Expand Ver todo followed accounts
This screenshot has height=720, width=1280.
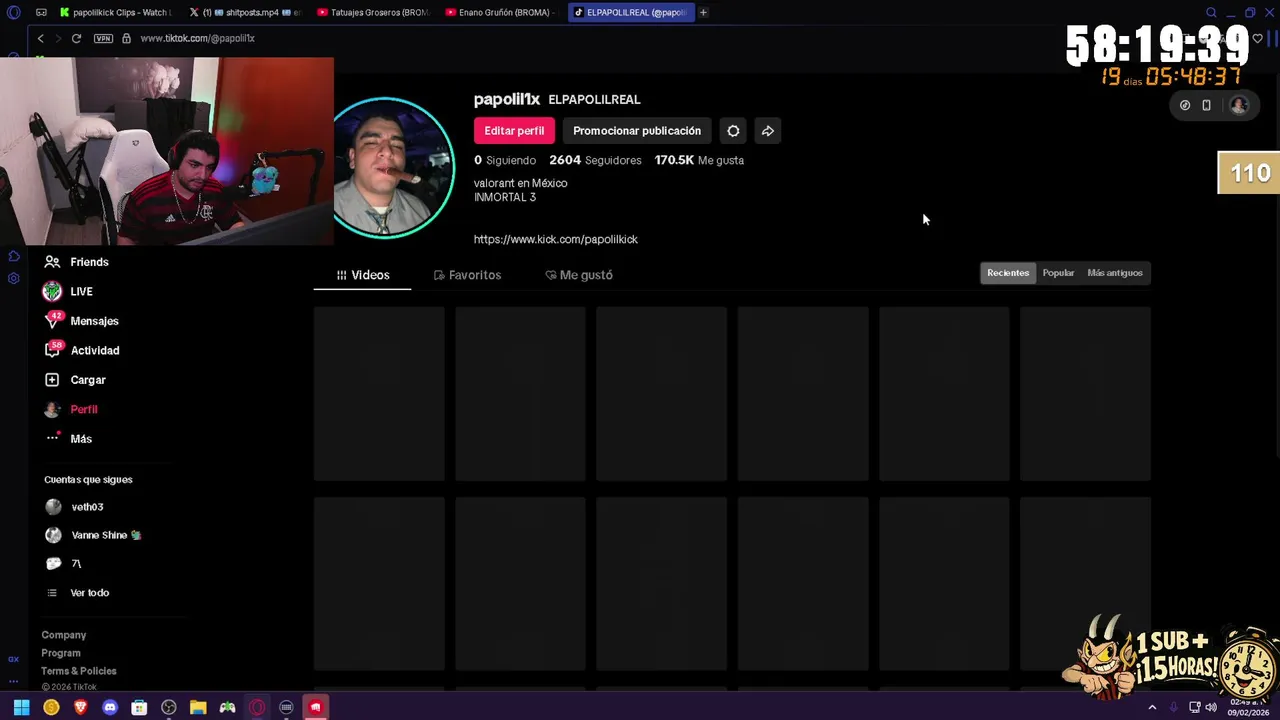pyautogui.click(x=78, y=593)
